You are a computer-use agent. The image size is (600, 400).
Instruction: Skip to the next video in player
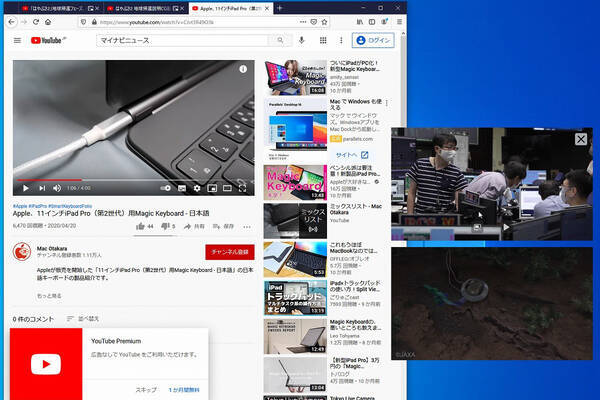click(42, 188)
